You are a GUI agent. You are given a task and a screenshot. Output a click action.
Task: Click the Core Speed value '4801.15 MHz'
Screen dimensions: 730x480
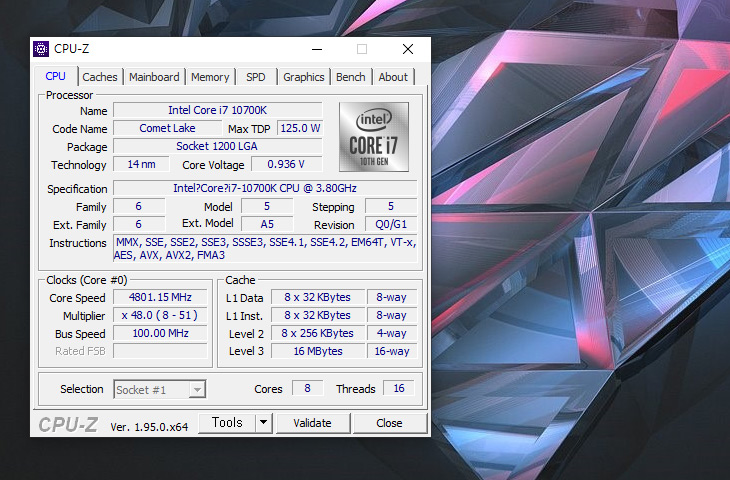click(160, 297)
